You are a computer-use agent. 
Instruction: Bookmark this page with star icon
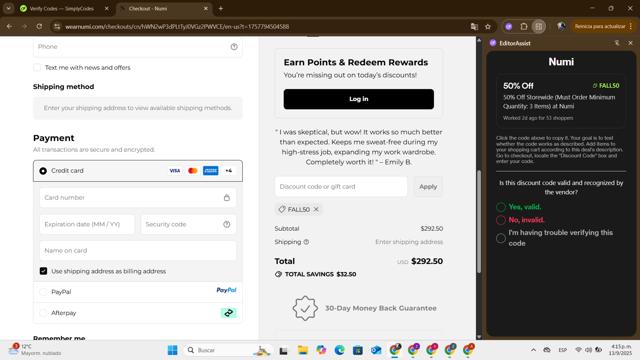[488, 27]
